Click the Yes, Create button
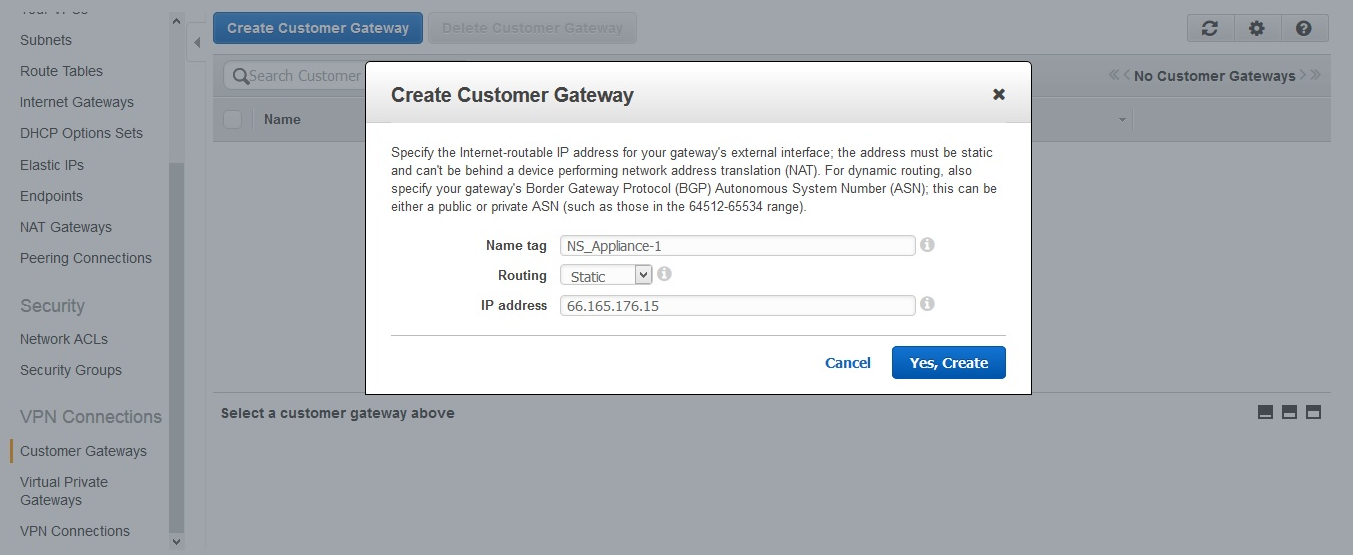 [948, 363]
